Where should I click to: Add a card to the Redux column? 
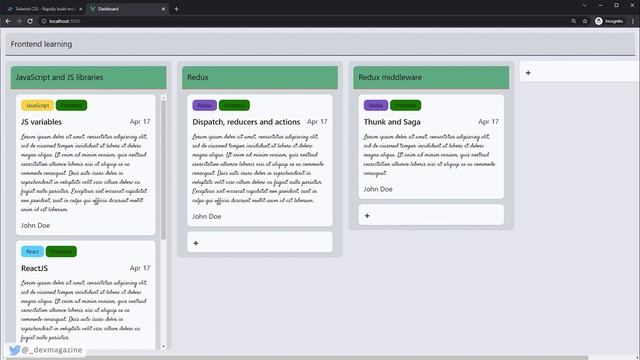(x=260, y=242)
